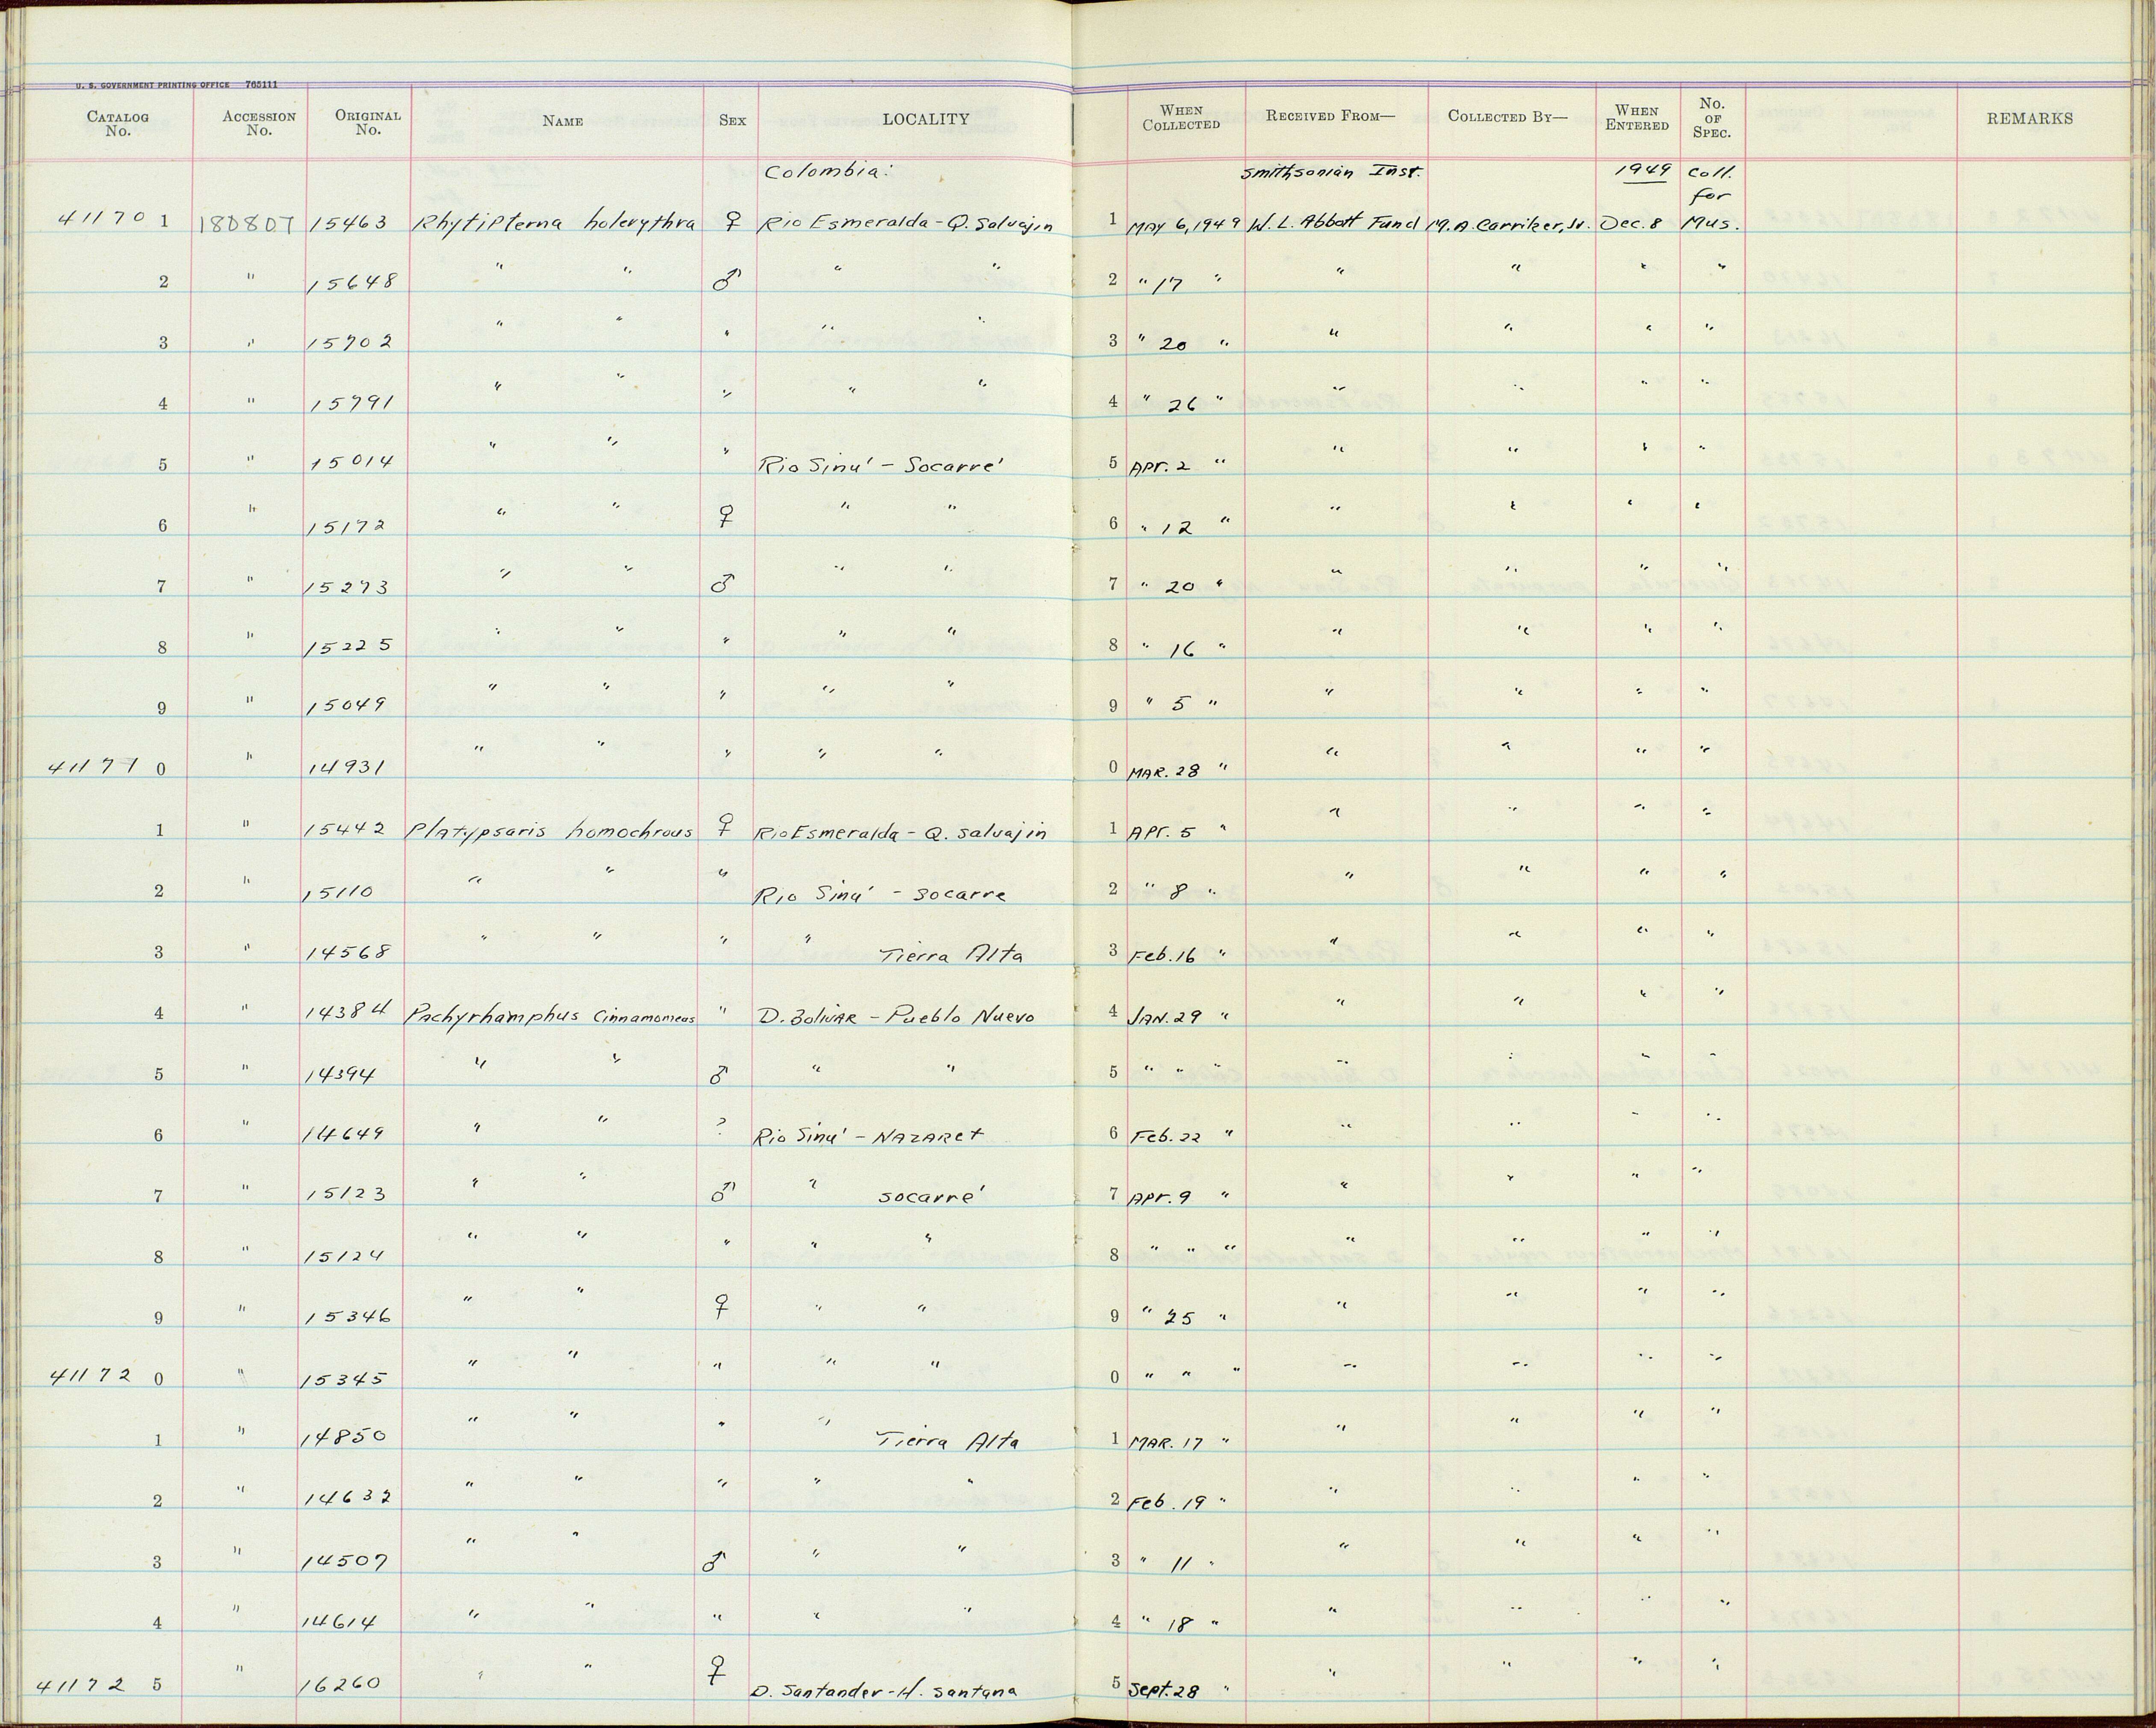
Task: Select original number 15014
Action: [x=352, y=462]
